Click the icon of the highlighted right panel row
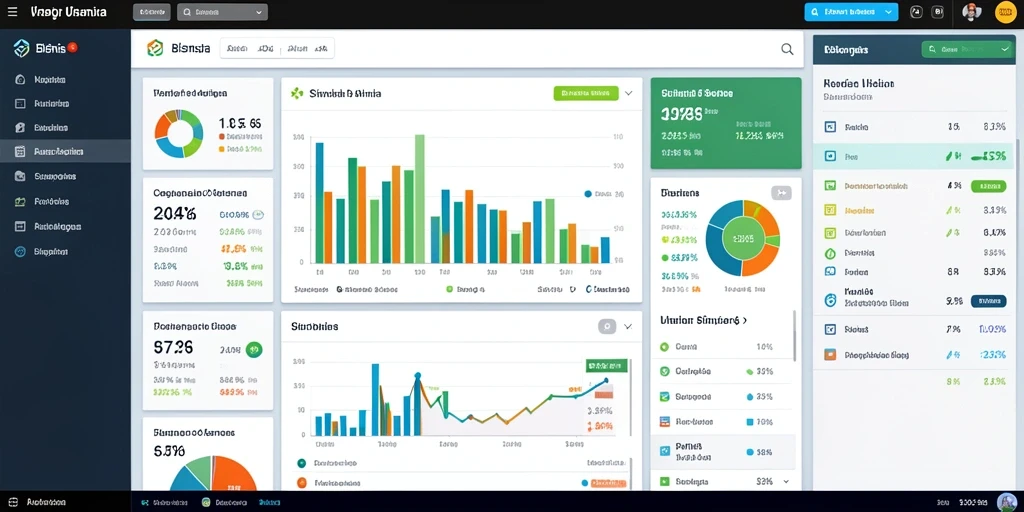 [x=830, y=157]
